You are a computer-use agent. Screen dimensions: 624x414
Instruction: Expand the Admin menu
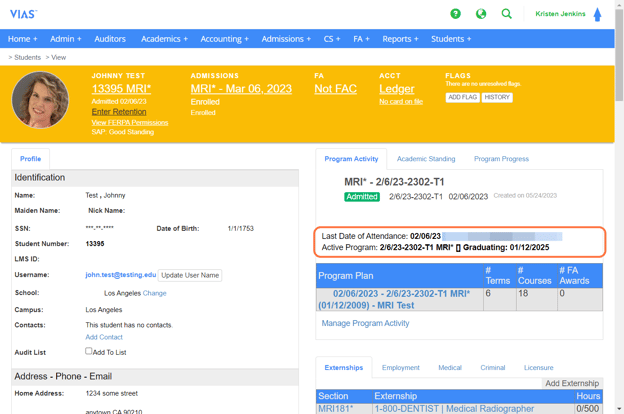point(66,39)
